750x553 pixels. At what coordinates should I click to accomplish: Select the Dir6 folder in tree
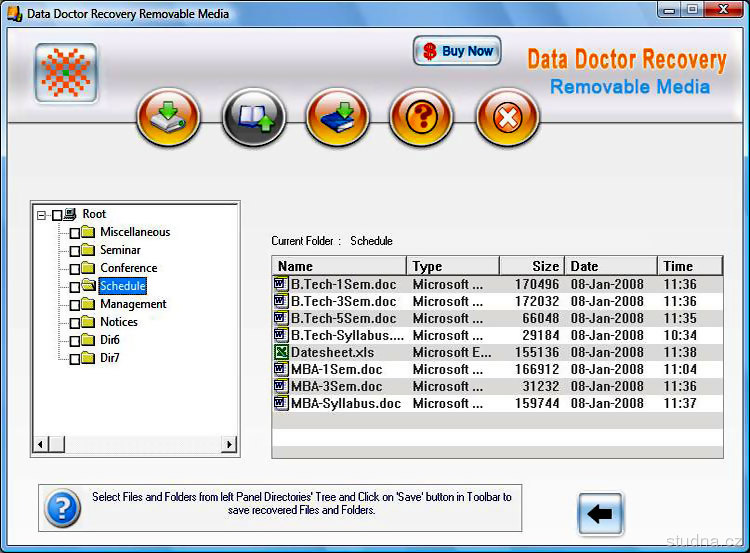(110, 340)
